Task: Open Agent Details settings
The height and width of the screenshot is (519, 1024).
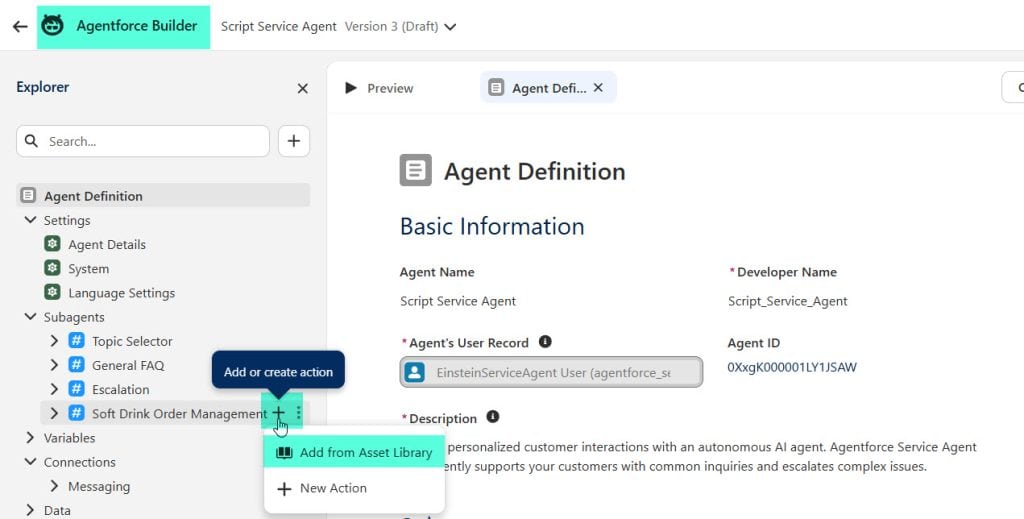Action: pos(107,244)
